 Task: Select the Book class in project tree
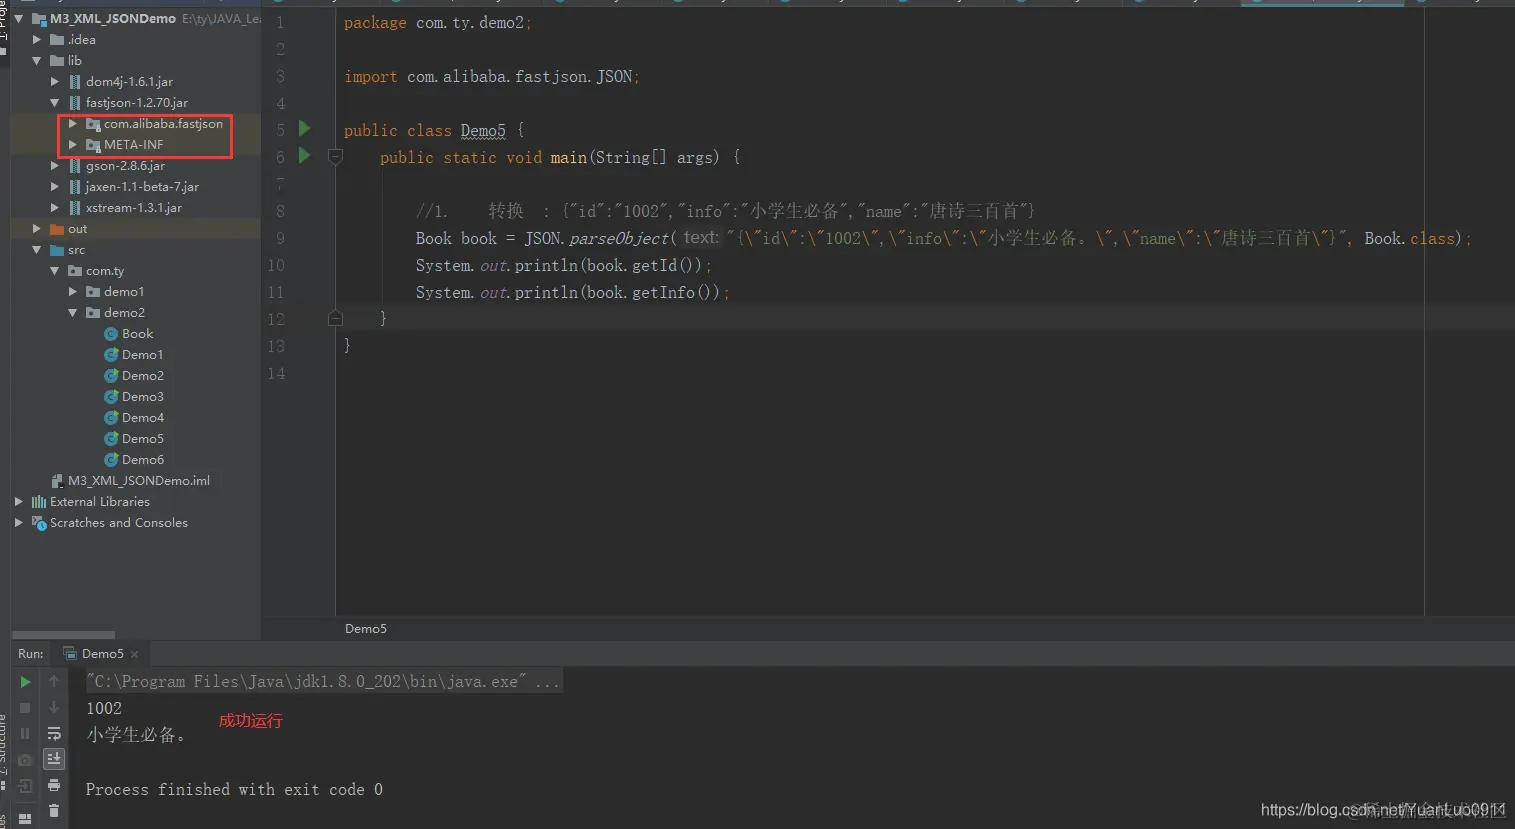click(x=129, y=334)
